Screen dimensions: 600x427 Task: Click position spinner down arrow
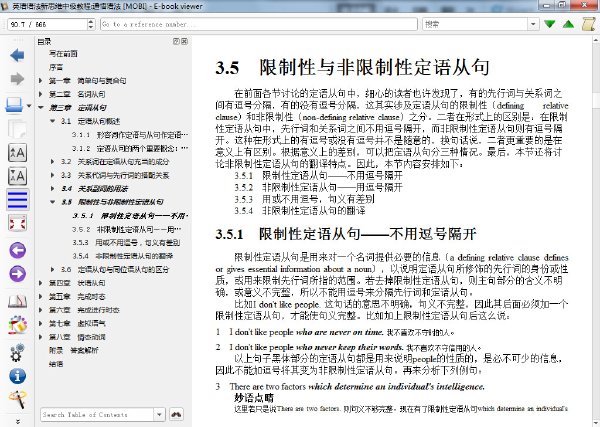coord(91,28)
